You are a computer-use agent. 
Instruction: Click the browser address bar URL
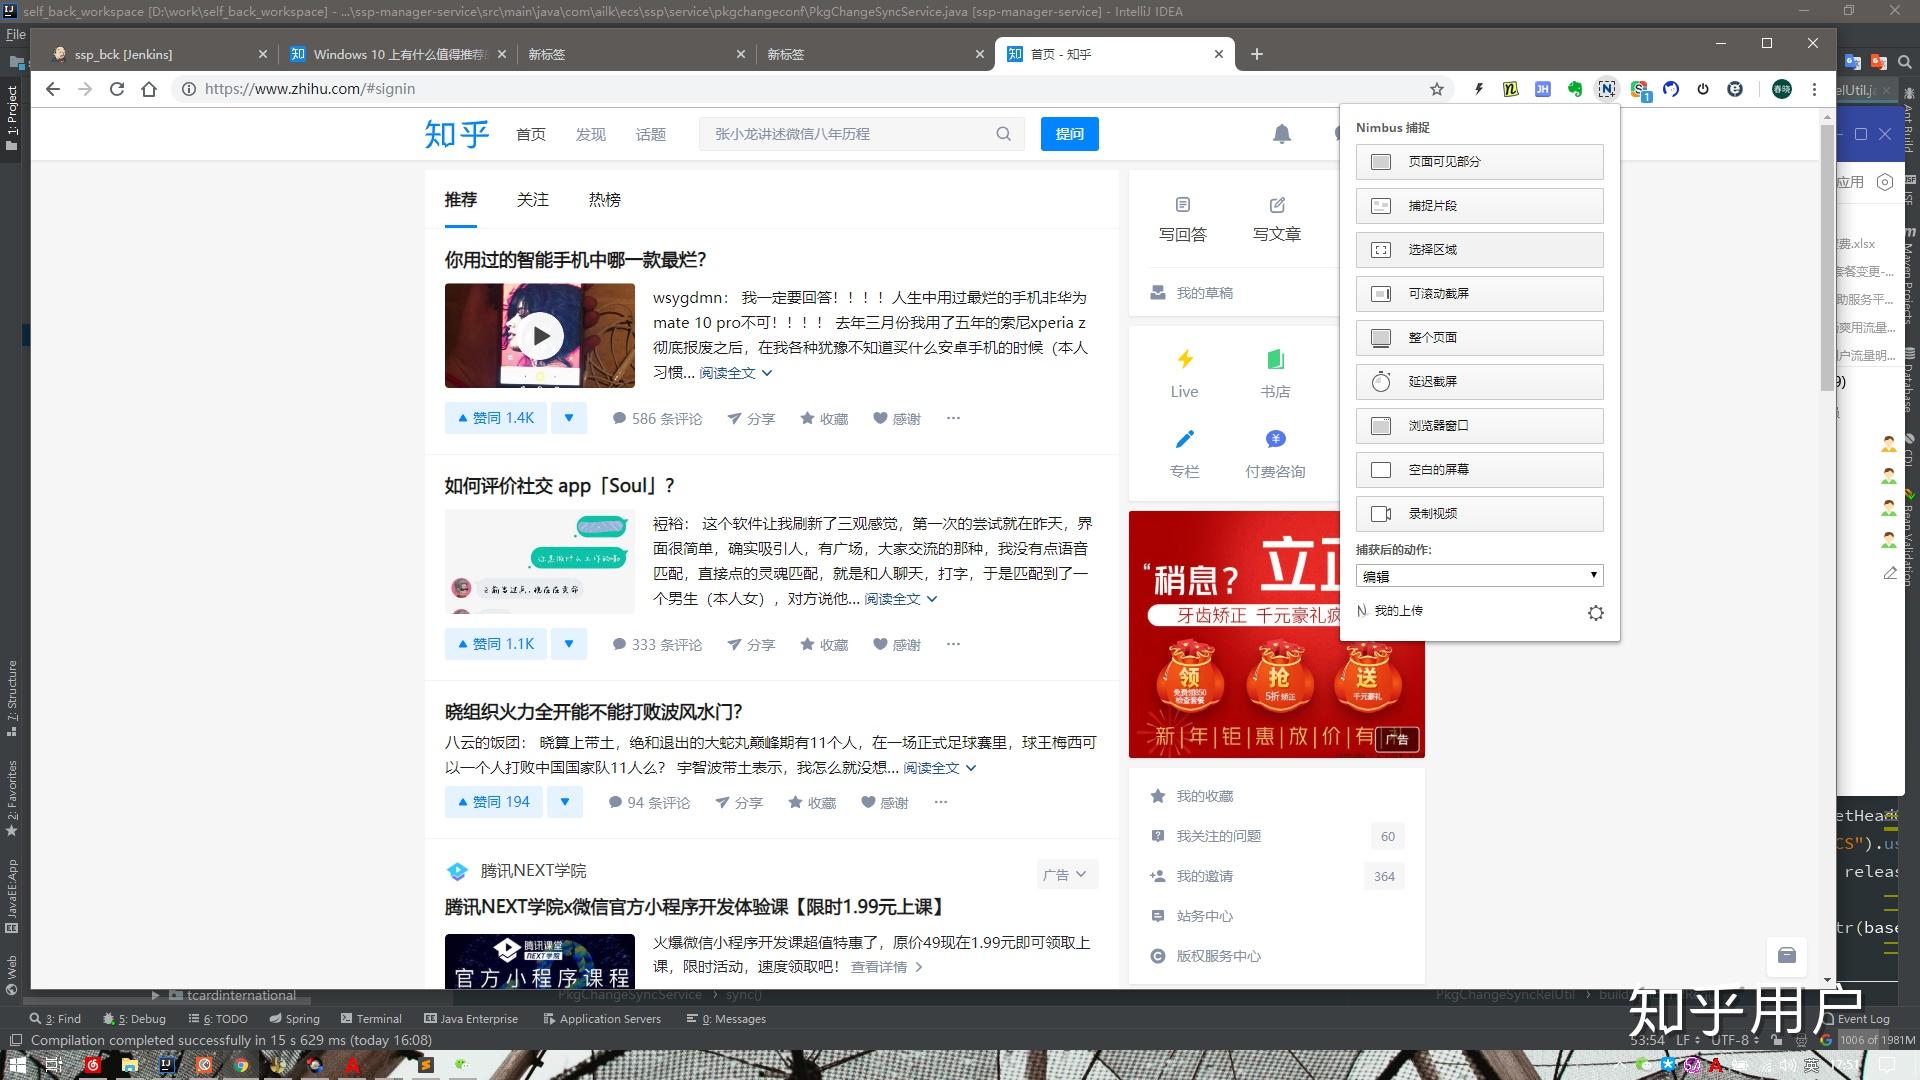point(310,89)
